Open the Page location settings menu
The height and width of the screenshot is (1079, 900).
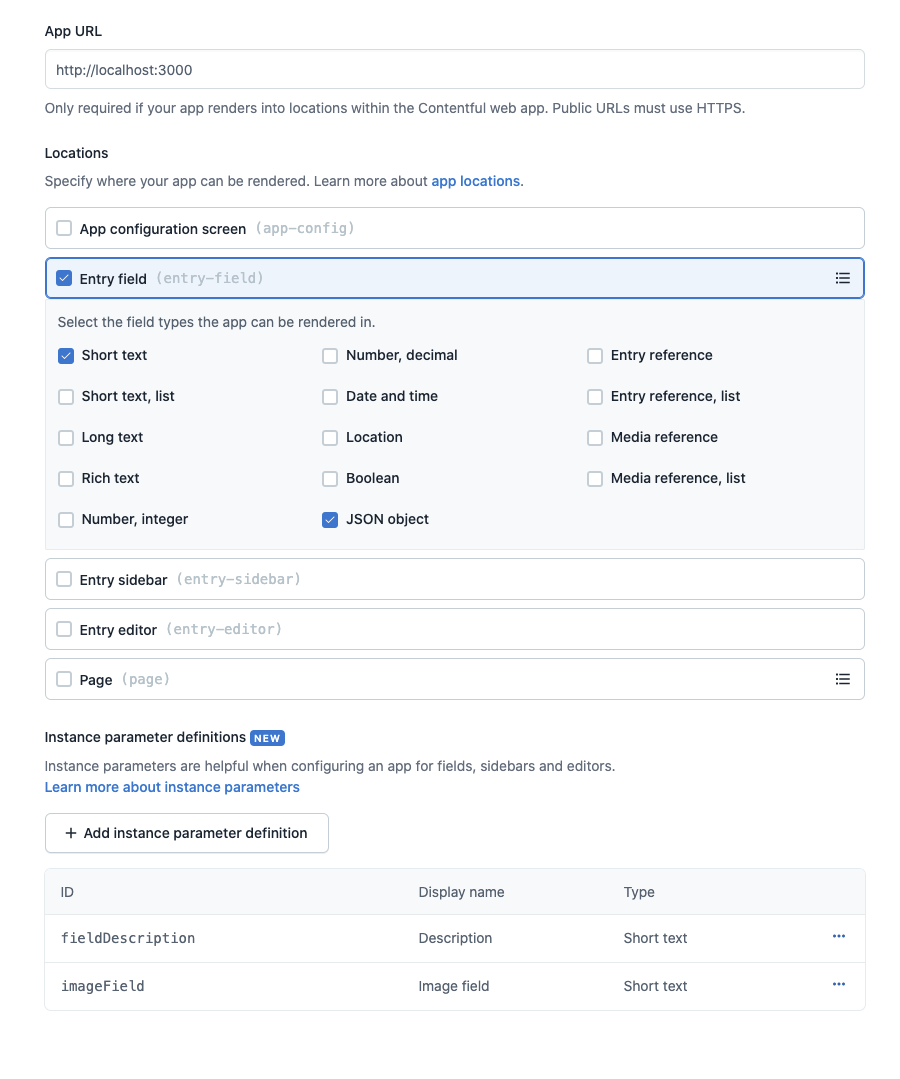843,679
